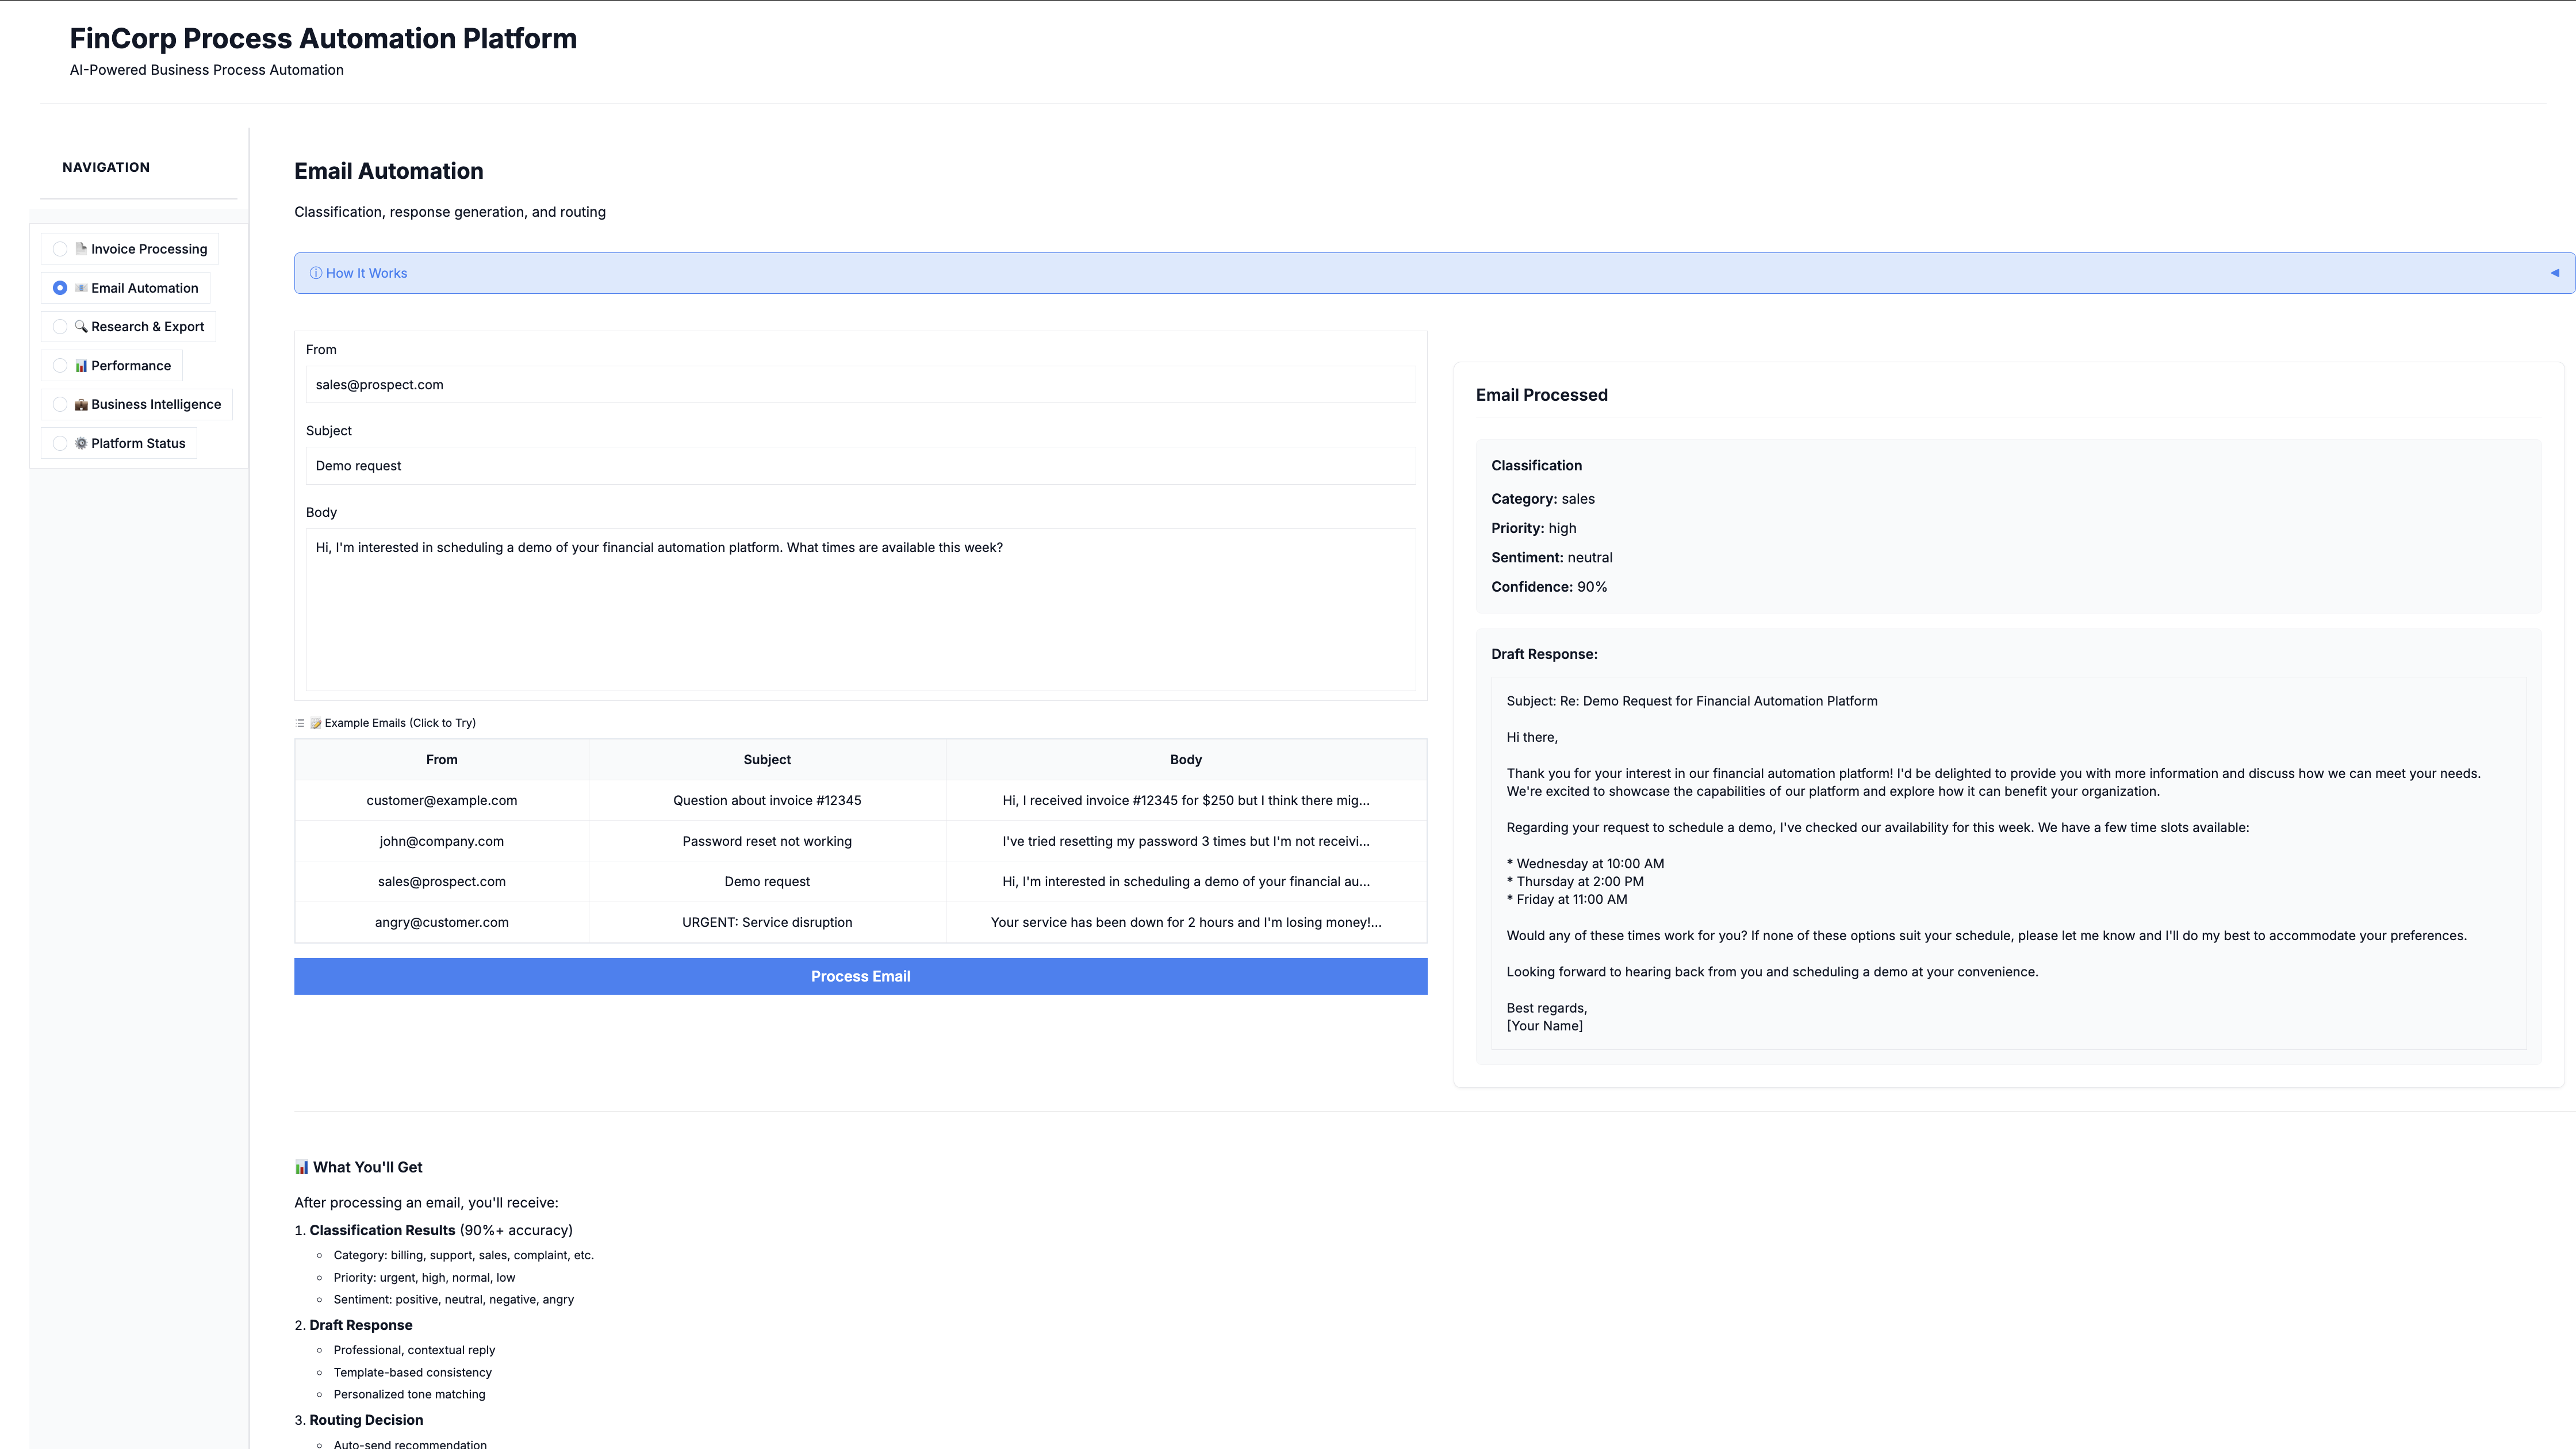The height and width of the screenshot is (1449, 2576).
Task: Click the Research & Export magnifier icon
Action: 81,327
